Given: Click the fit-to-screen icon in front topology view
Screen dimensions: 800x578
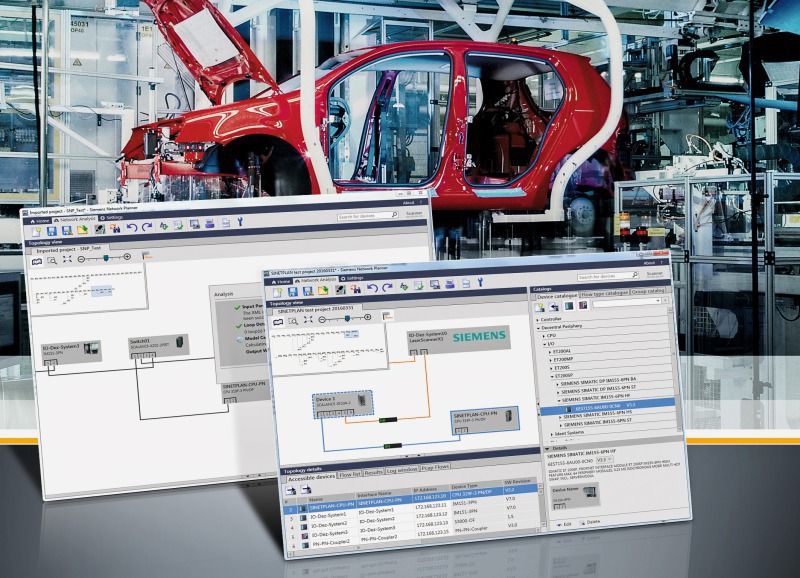Looking at the screenshot, I should click(309, 319).
